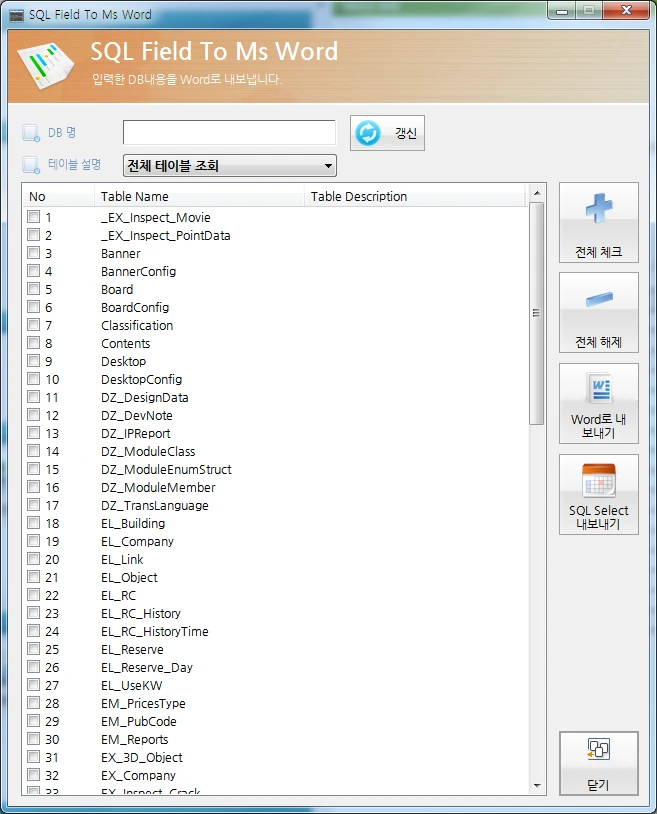Check the box for row 19 EL_Company
This screenshot has height=814, width=657.
34,540
